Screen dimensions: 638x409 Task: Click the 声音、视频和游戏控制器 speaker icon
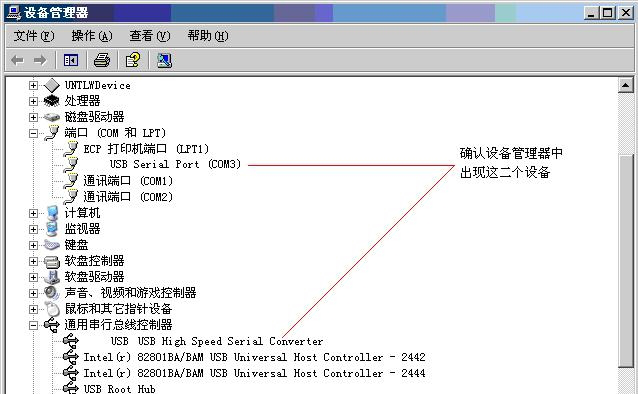[52, 293]
